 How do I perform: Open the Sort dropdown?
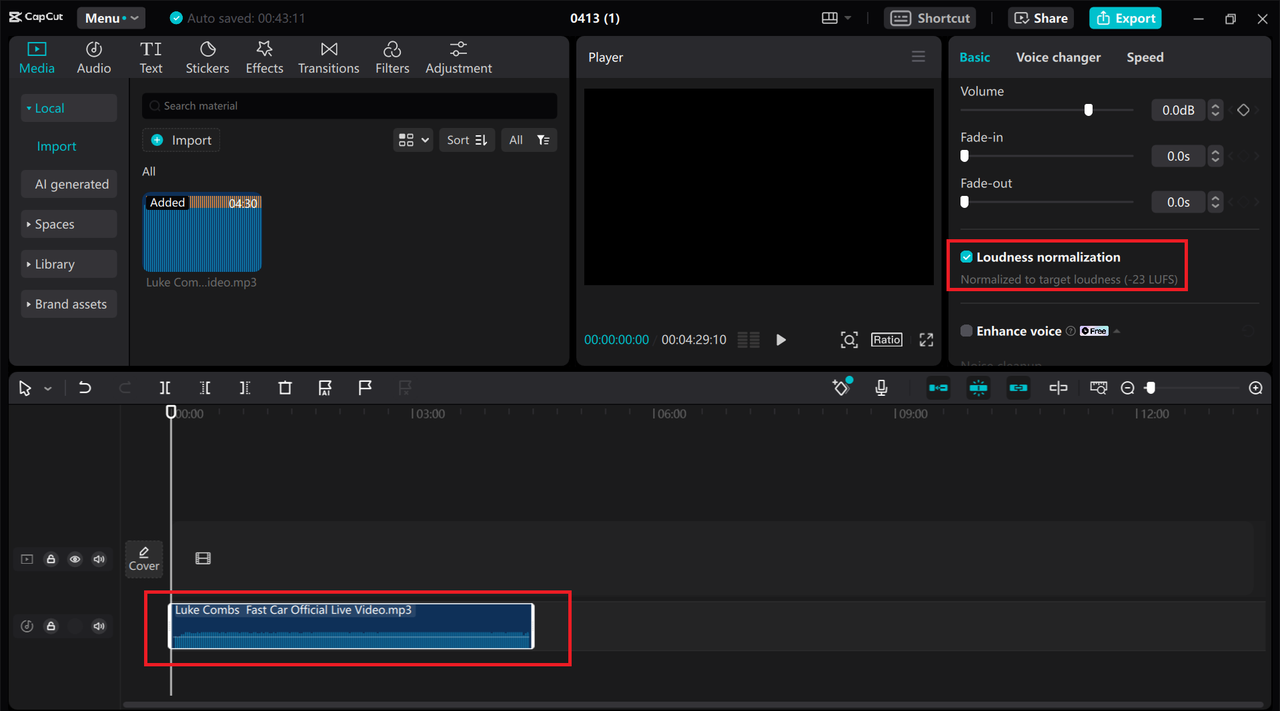[467, 140]
